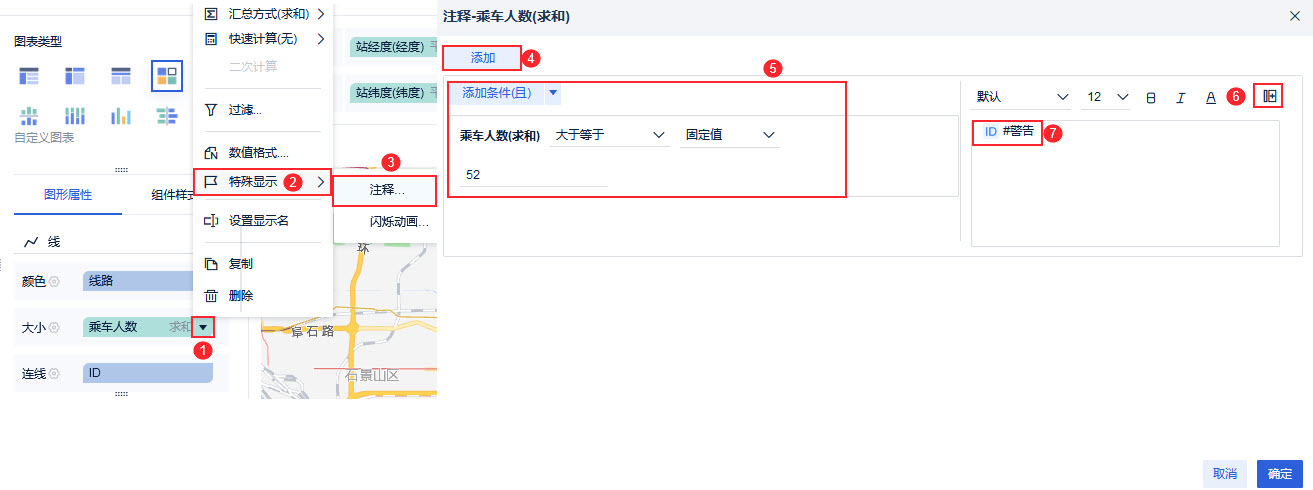Viewport: 1313px width, 490px height.
Task: Open the 特殊显示 submenu
Action: tap(263, 182)
